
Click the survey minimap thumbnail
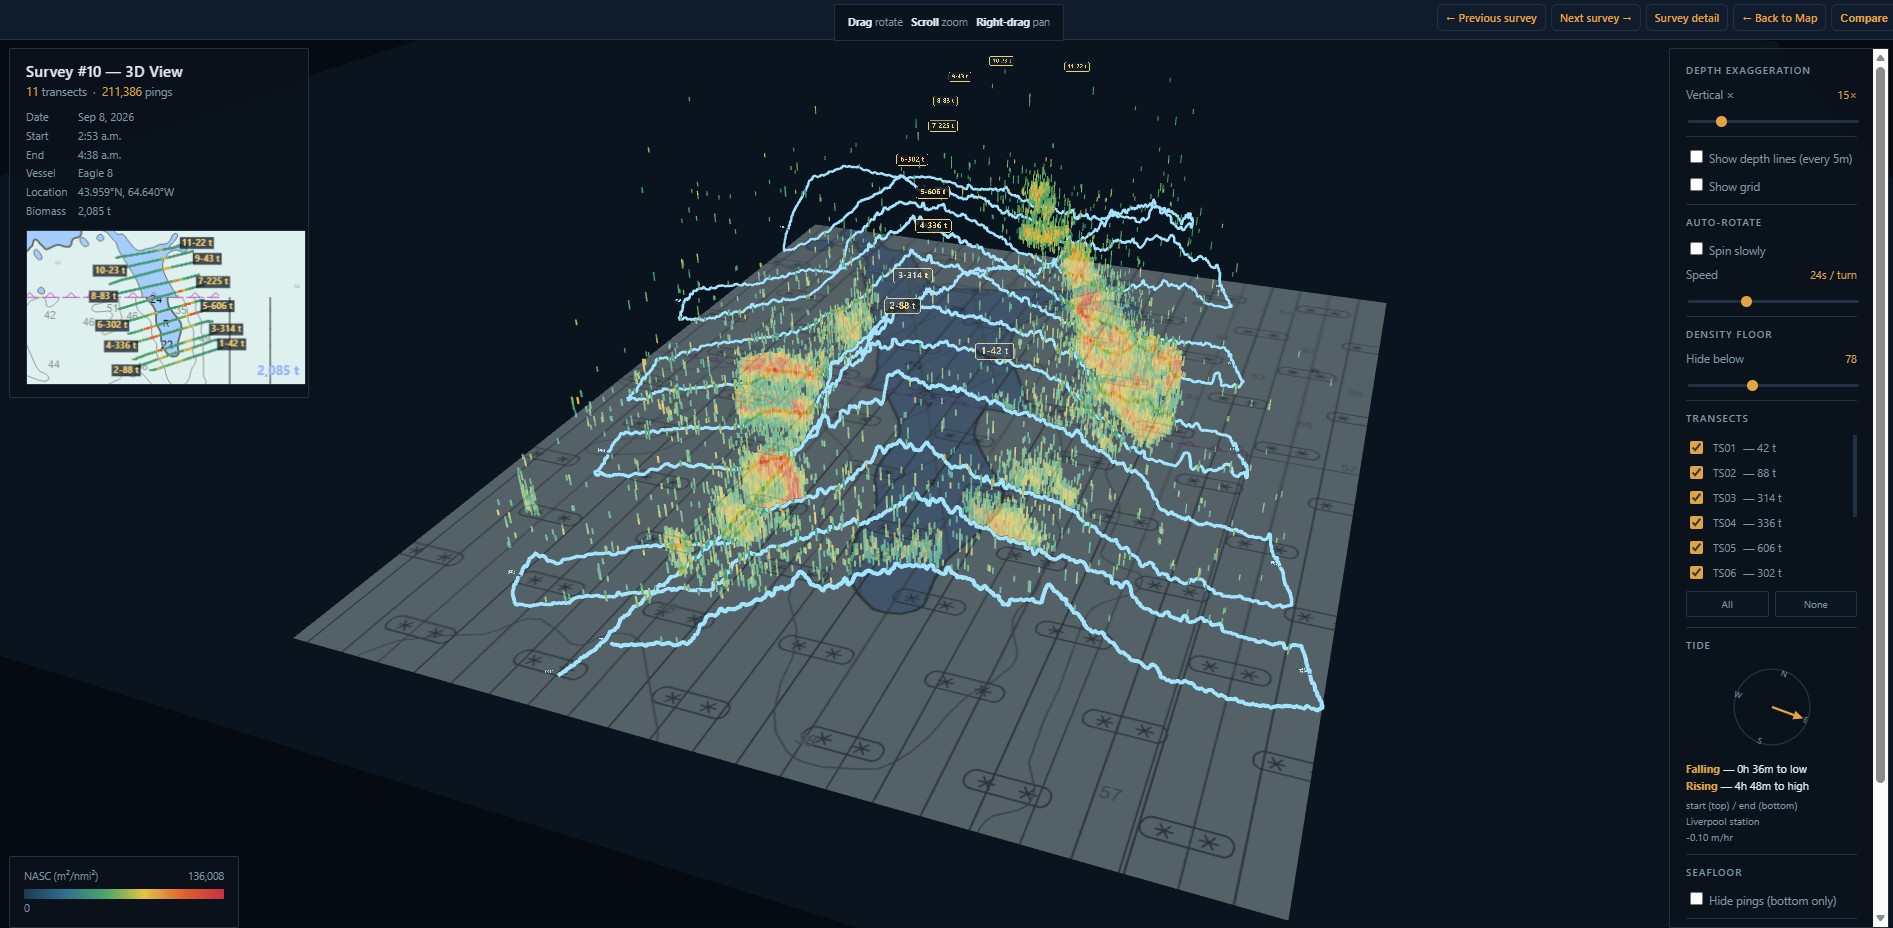(x=166, y=307)
